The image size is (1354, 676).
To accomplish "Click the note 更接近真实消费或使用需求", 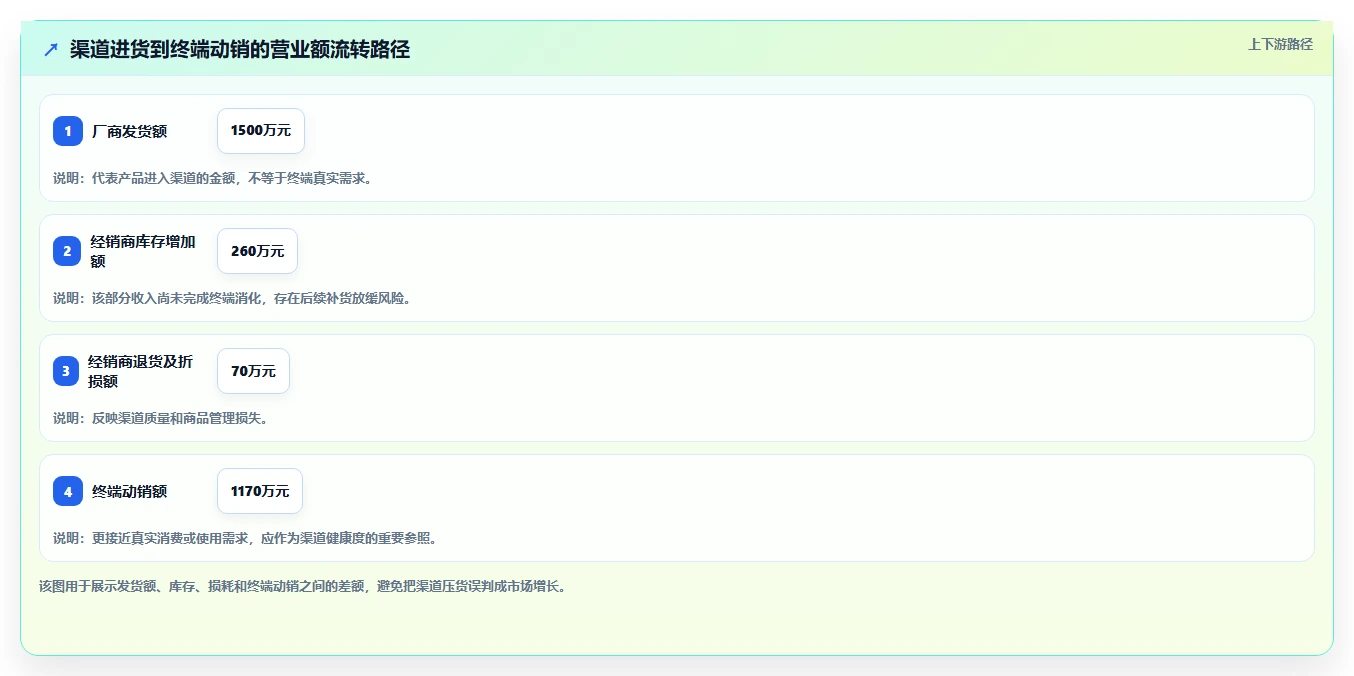I will tap(170, 538).
